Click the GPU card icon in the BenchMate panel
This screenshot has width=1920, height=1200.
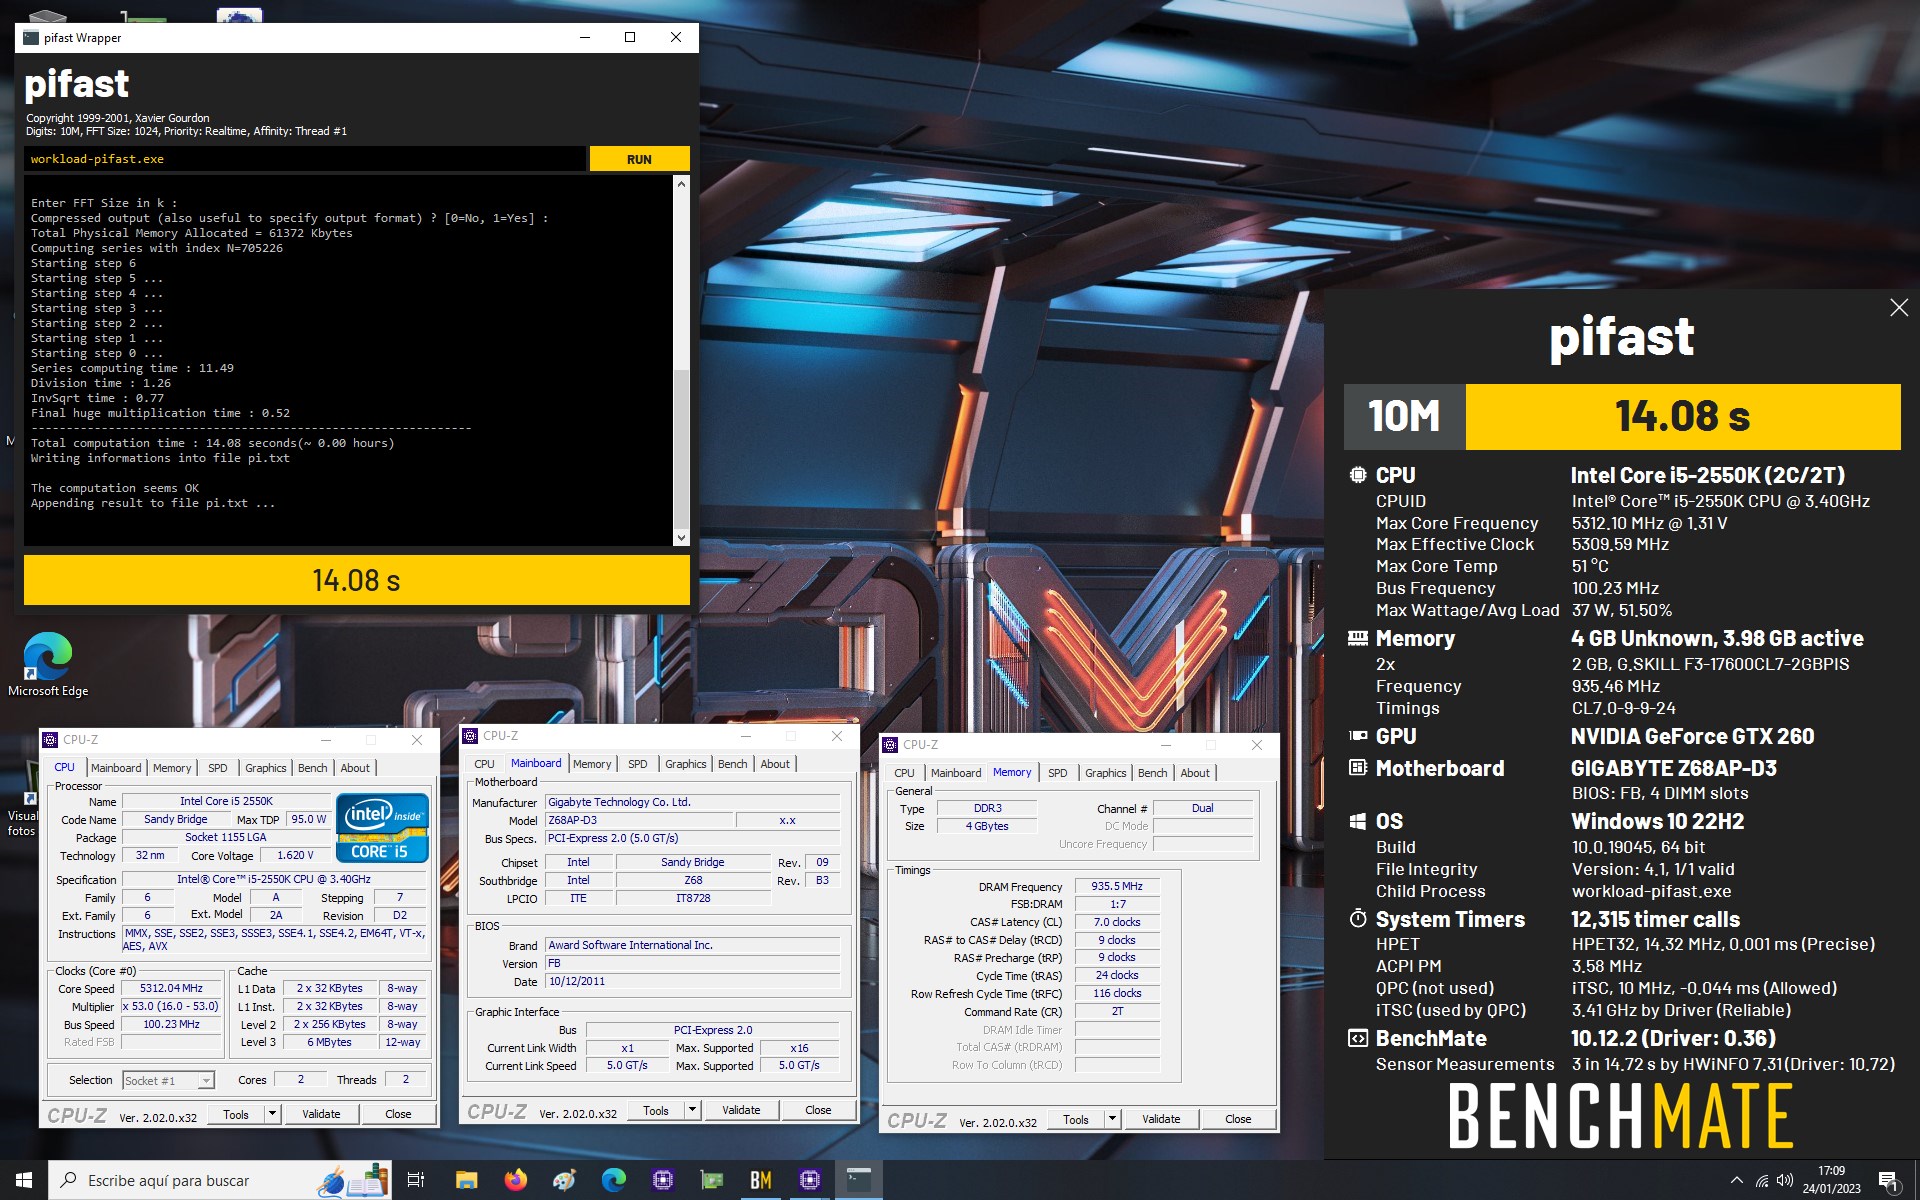click(1357, 736)
